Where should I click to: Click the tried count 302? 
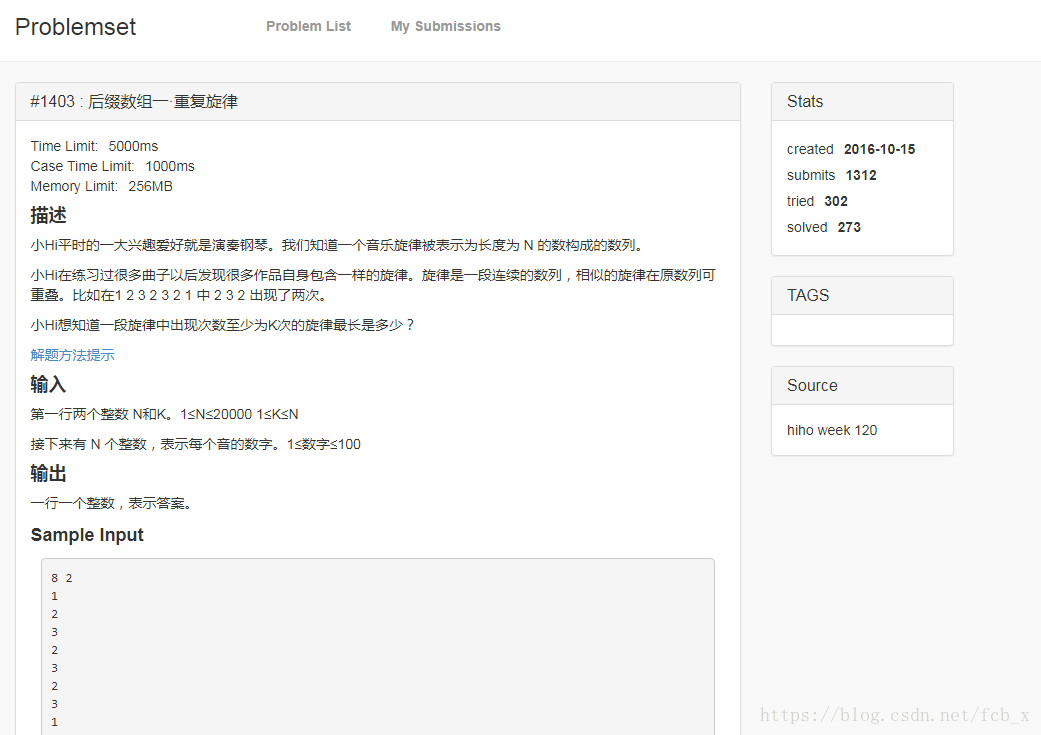836,201
